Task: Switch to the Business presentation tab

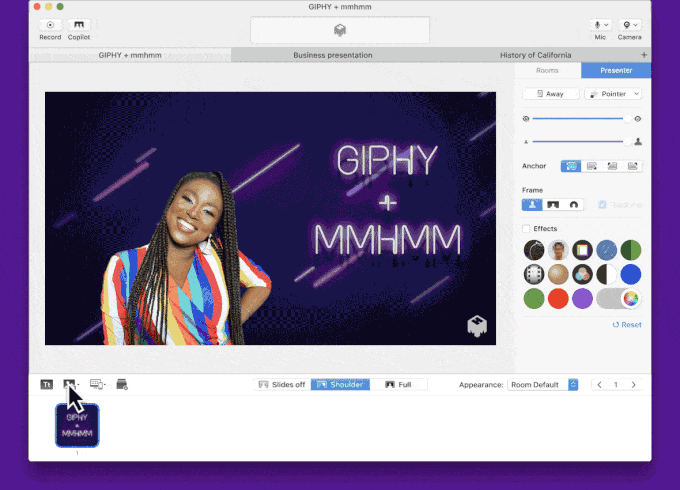Action: click(x=333, y=55)
